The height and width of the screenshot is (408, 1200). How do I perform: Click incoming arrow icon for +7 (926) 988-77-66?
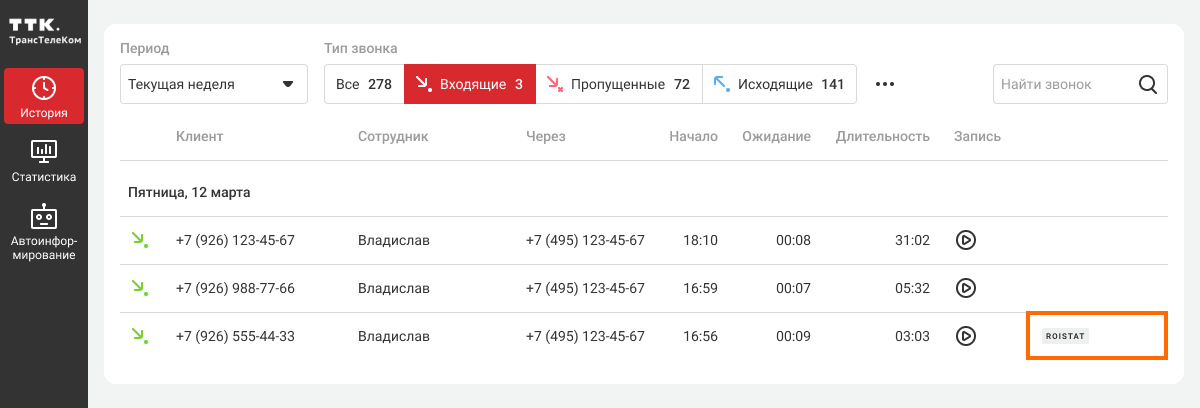(x=139, y=288)
